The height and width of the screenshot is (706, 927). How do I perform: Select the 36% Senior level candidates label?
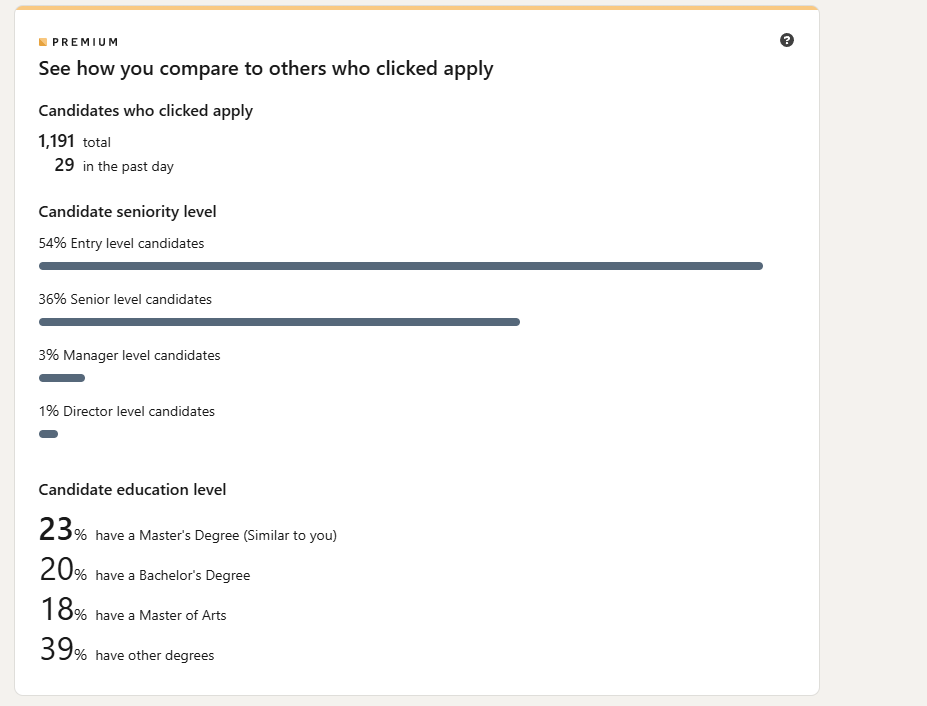125,299
